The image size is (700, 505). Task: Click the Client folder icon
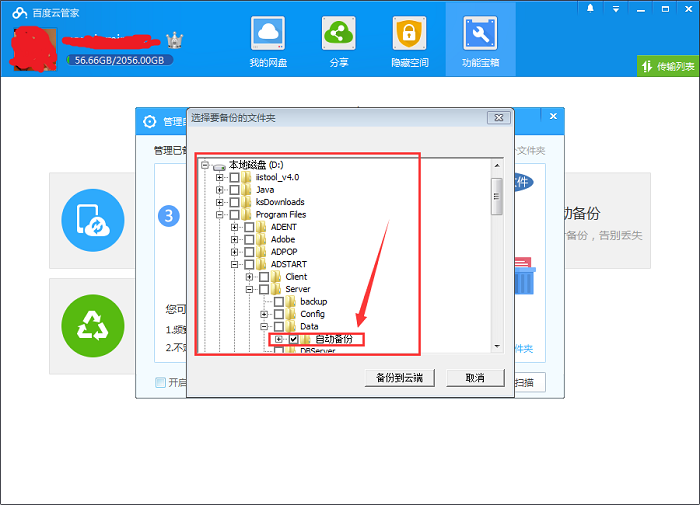pyautogui.click(x=276, y=277)
